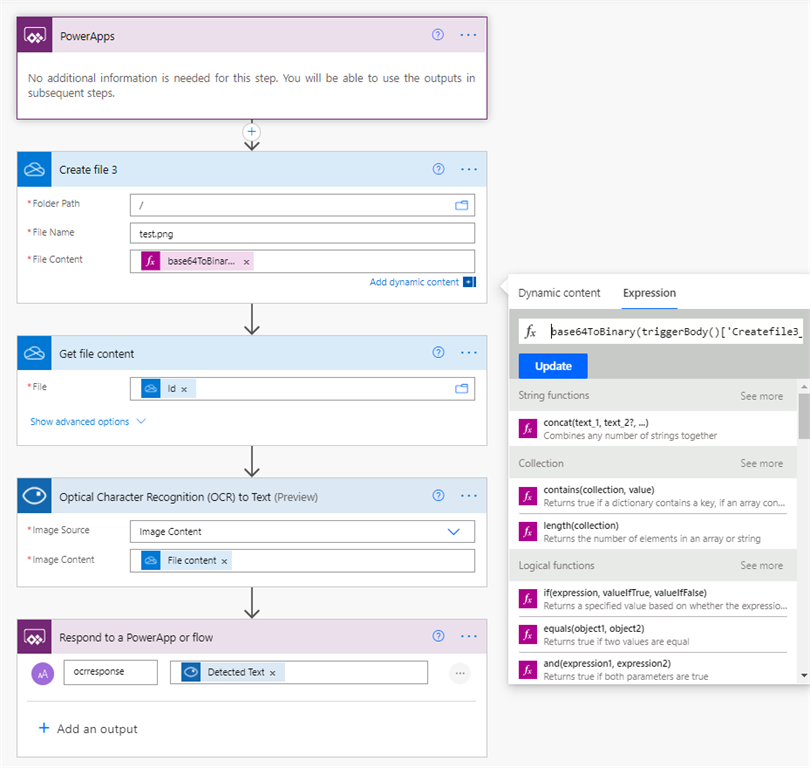
Task: Remove the File content token
Action: (x=224, y=561)
